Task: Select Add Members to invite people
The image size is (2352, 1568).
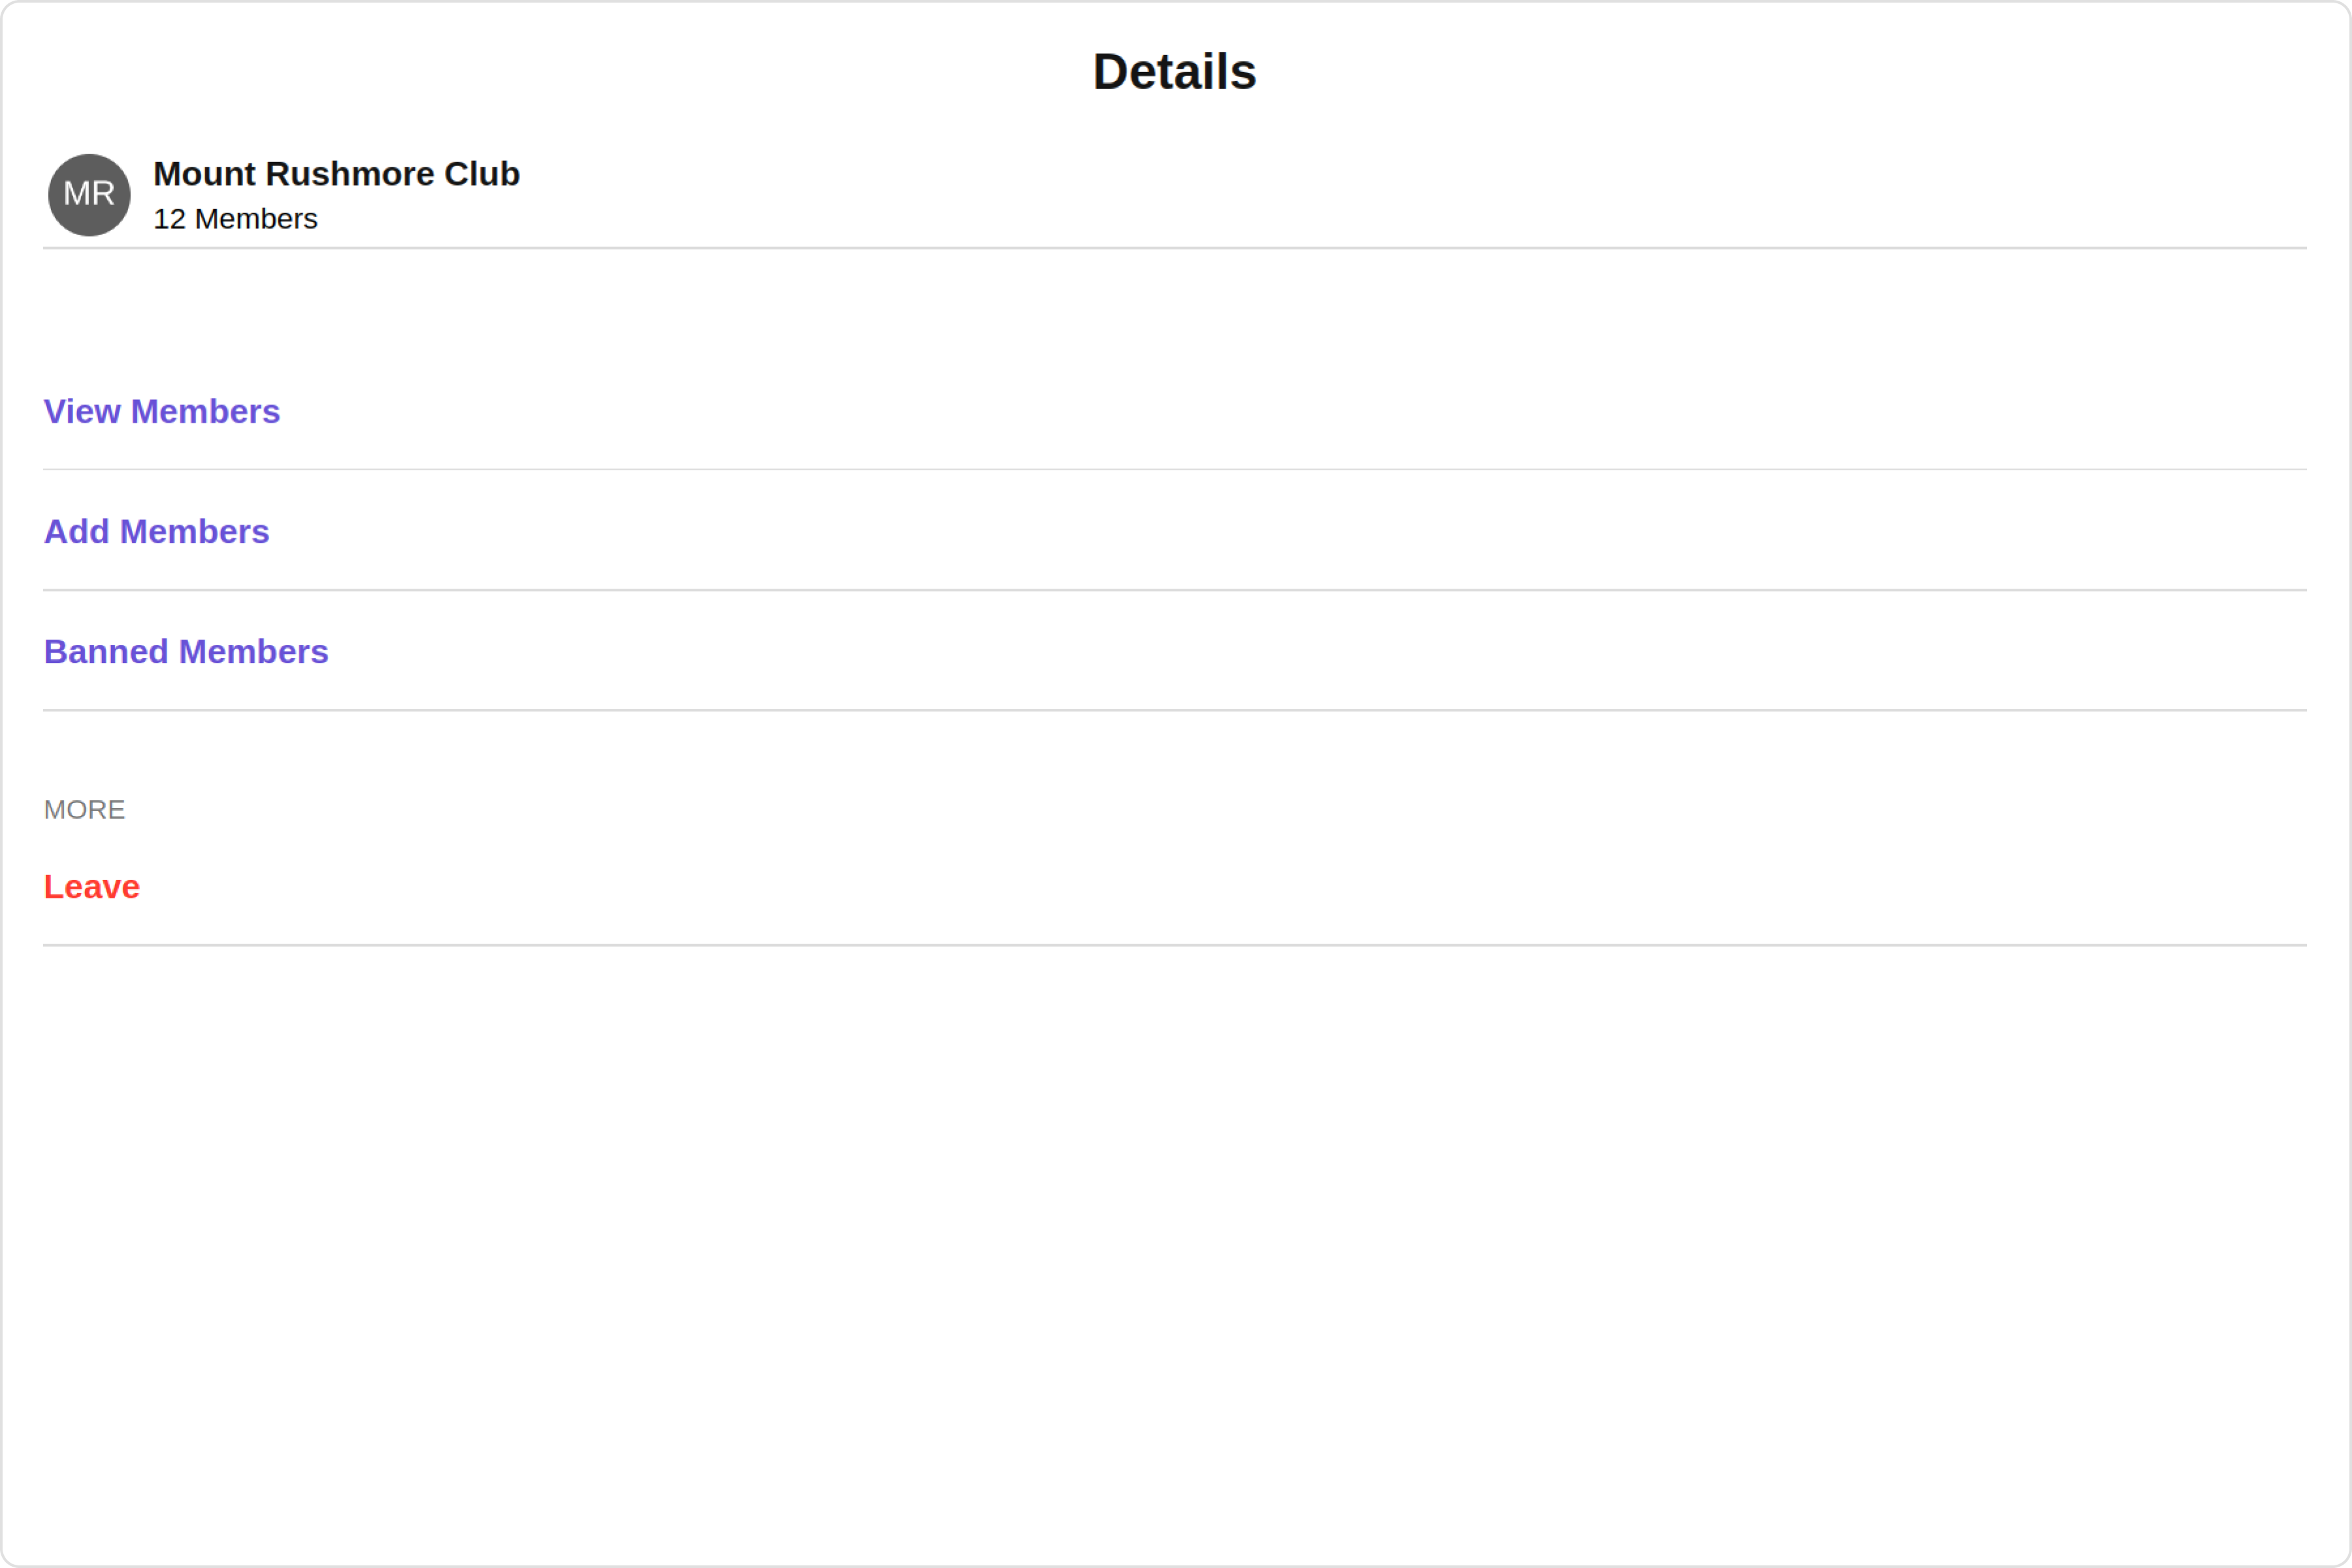Action: click(156, 531)
